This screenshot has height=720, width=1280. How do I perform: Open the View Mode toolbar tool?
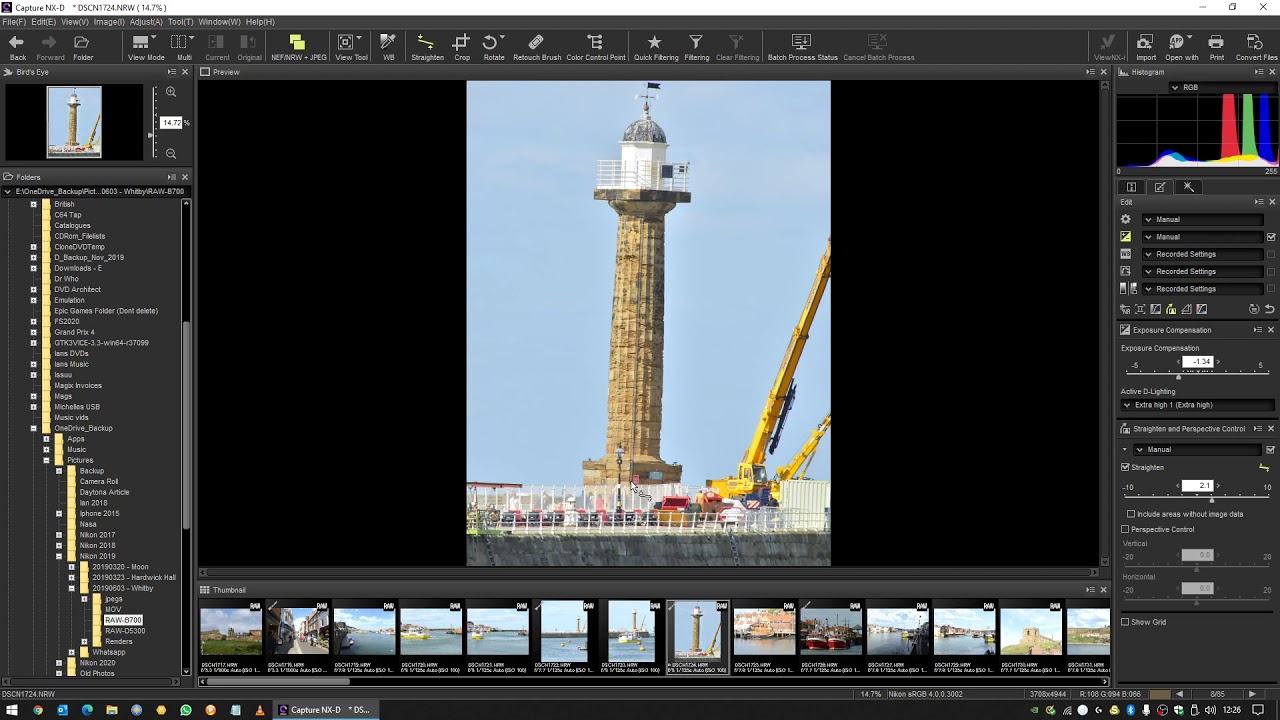pos(146,47)
